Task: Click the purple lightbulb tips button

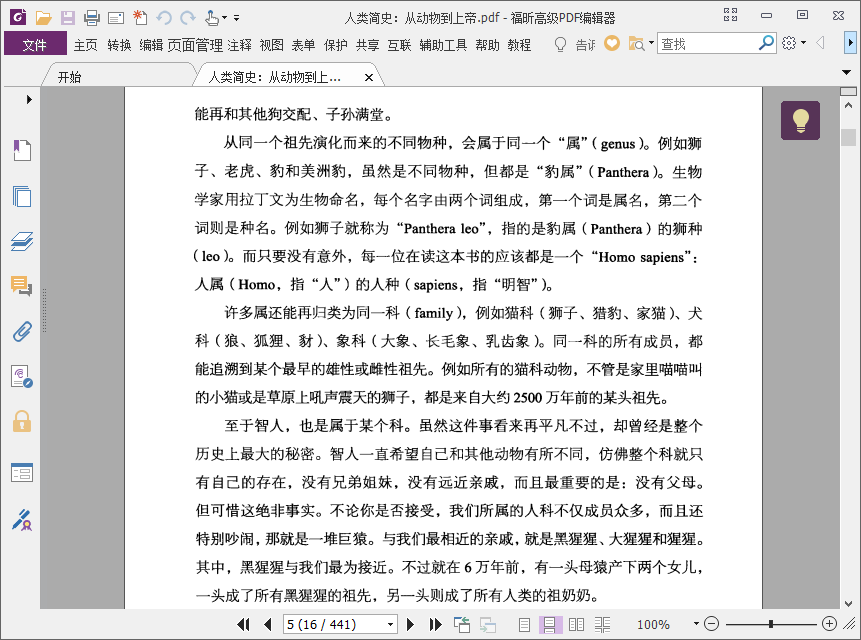Action: coord(800,120)
